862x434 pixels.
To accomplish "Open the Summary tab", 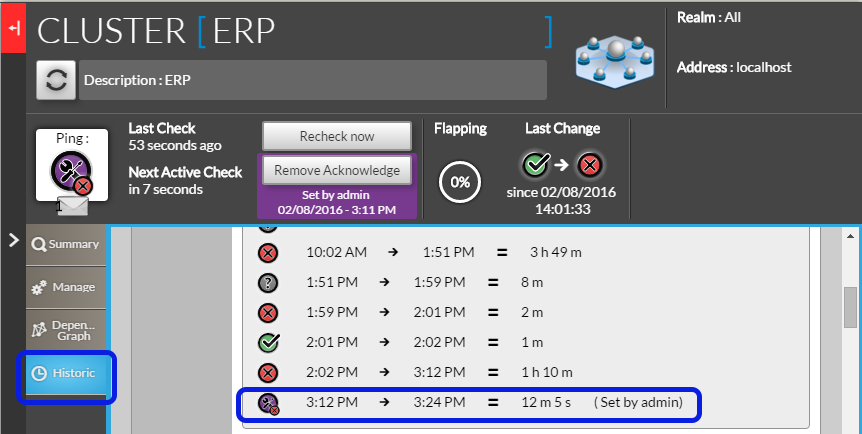I will 66,245.
